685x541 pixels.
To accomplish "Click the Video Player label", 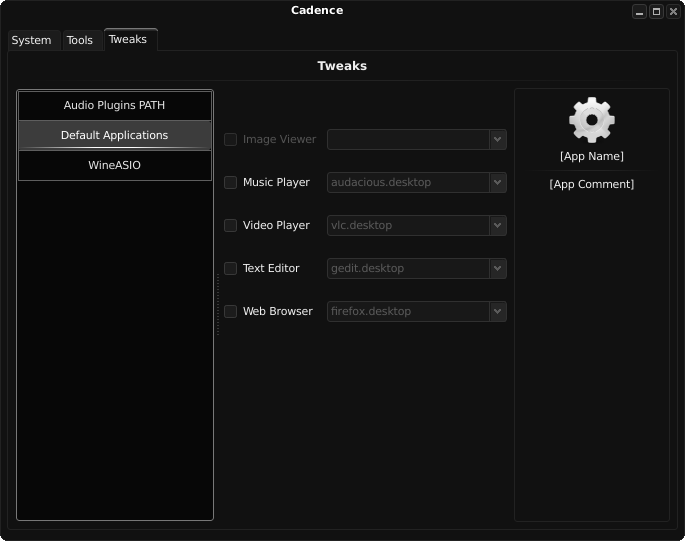I will [x=276, y=225].
